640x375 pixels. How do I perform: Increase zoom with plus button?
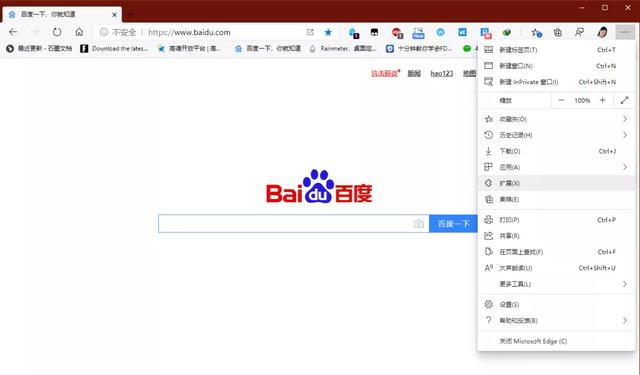602,100
